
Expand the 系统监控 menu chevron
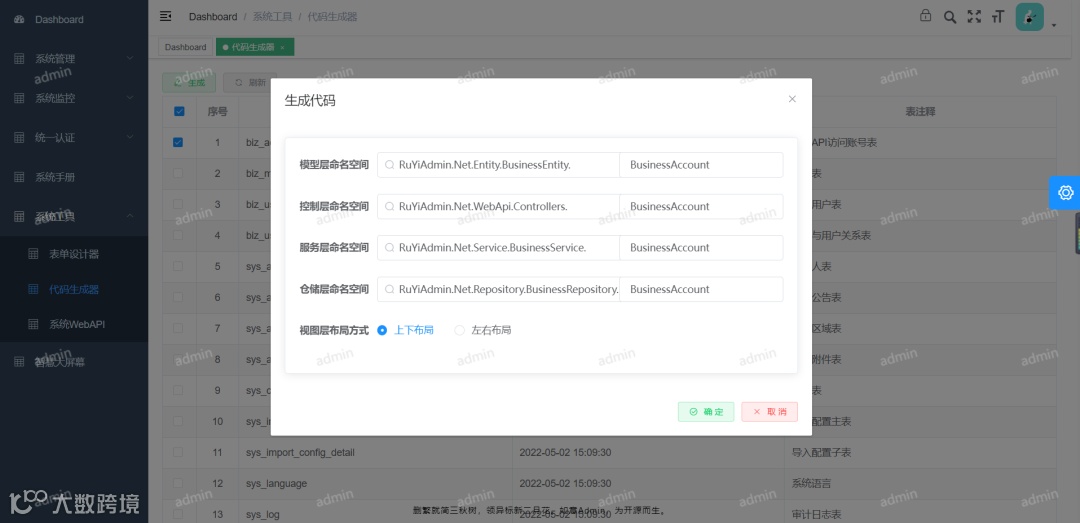[x=130, y=98]
